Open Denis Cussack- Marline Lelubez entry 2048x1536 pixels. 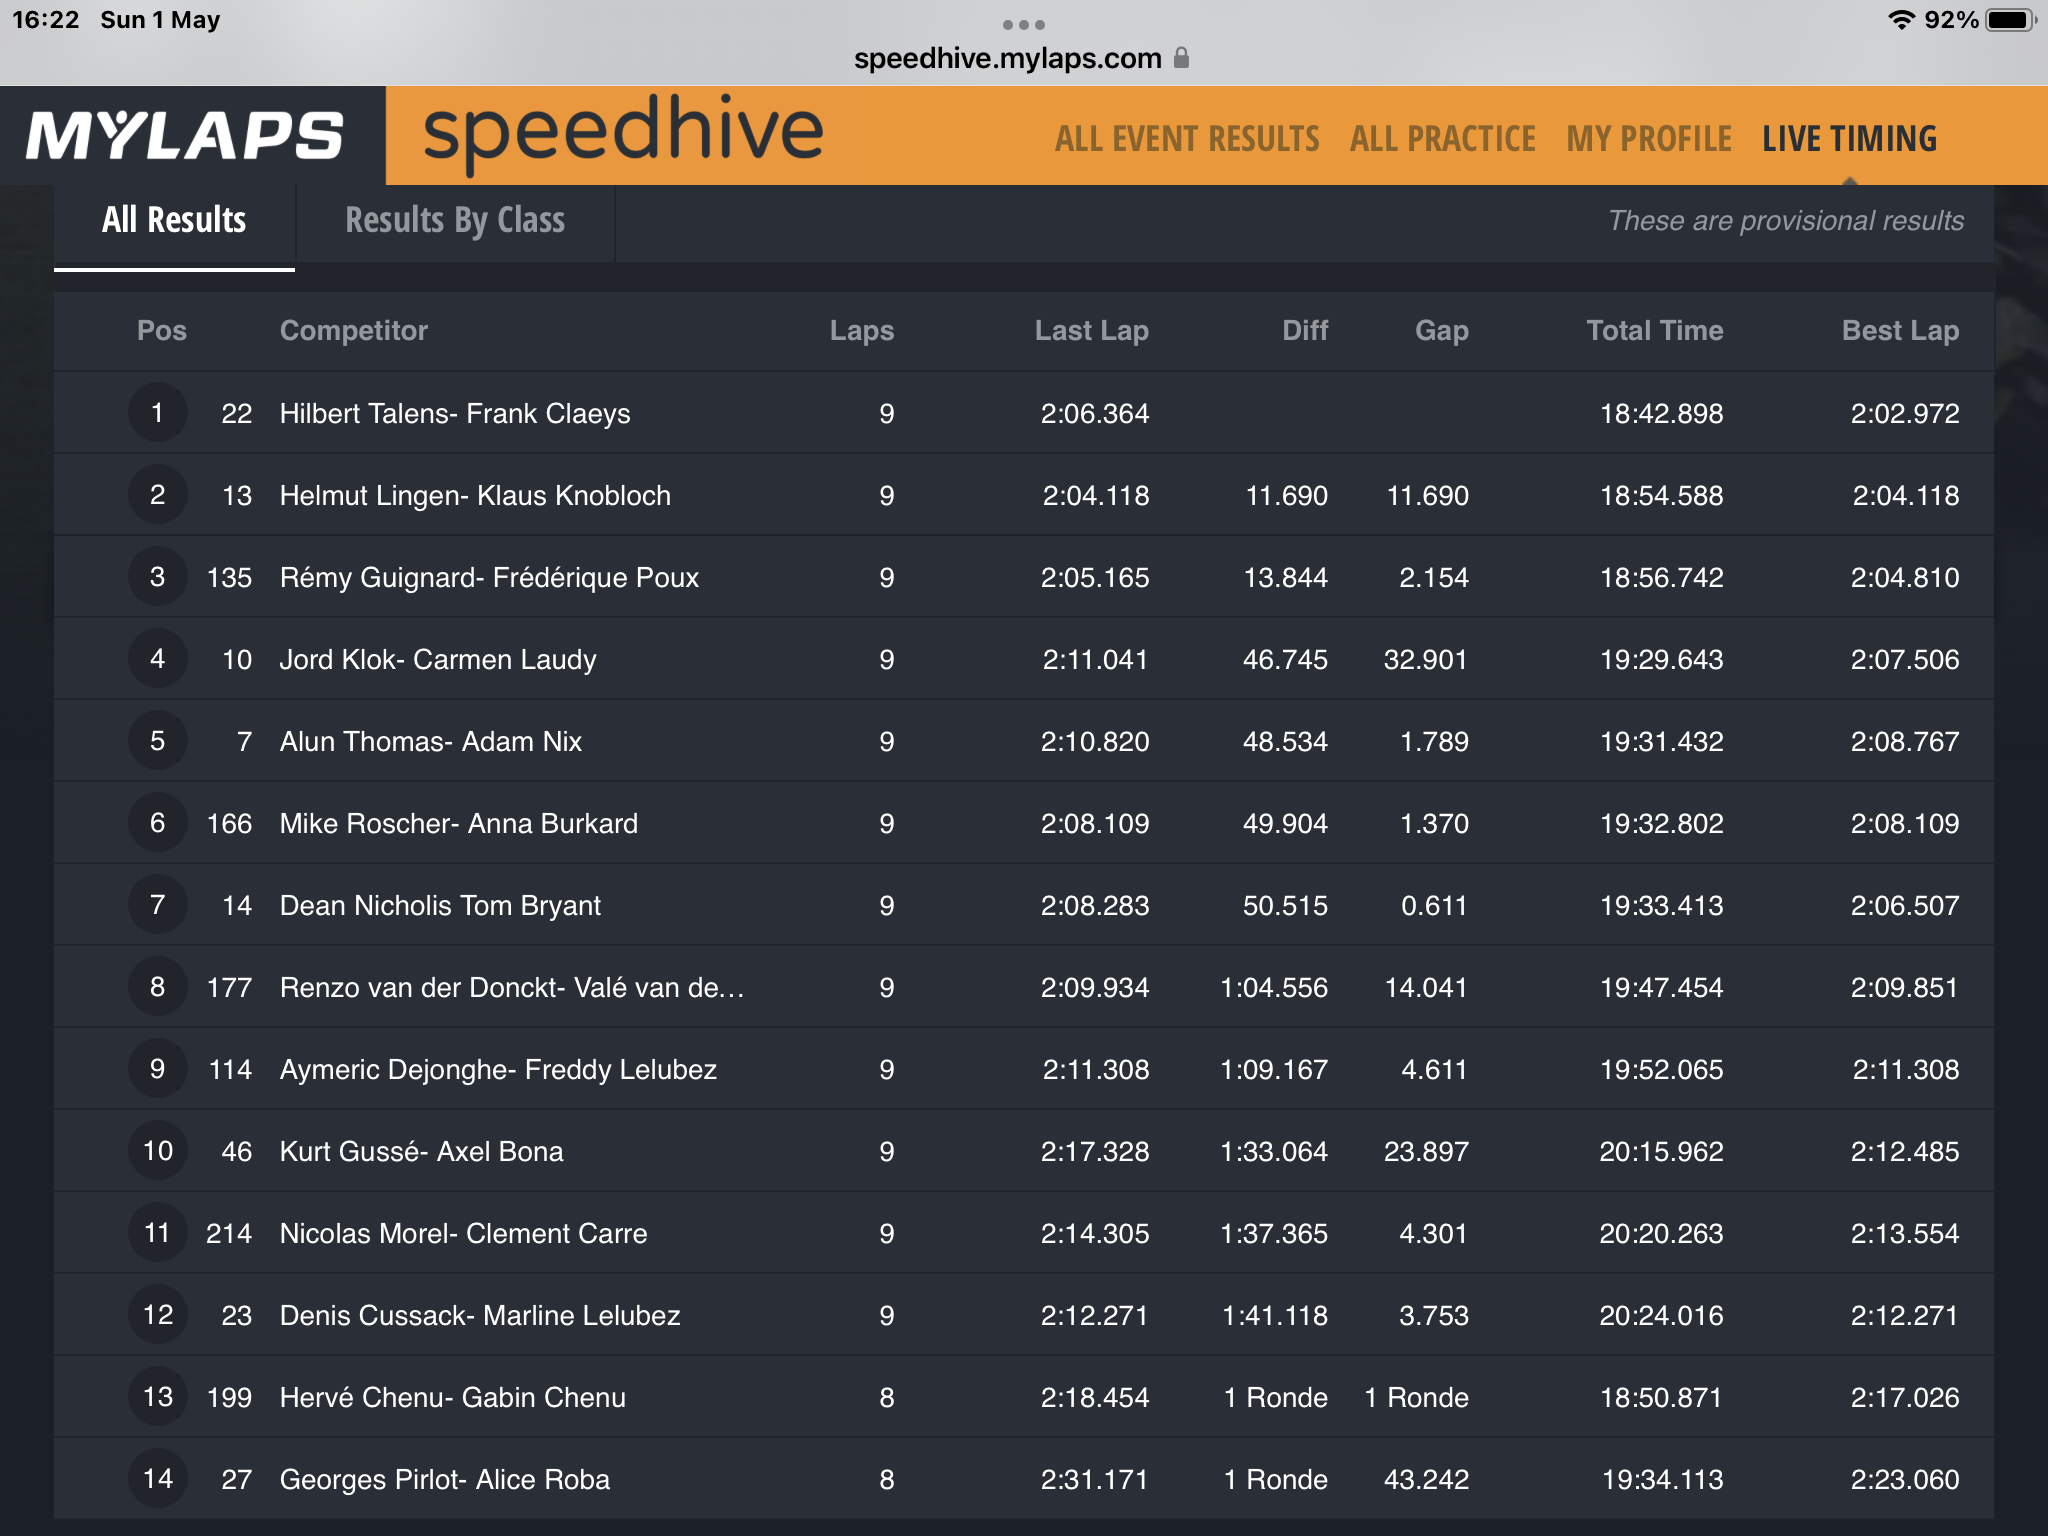(1024, 1315)
